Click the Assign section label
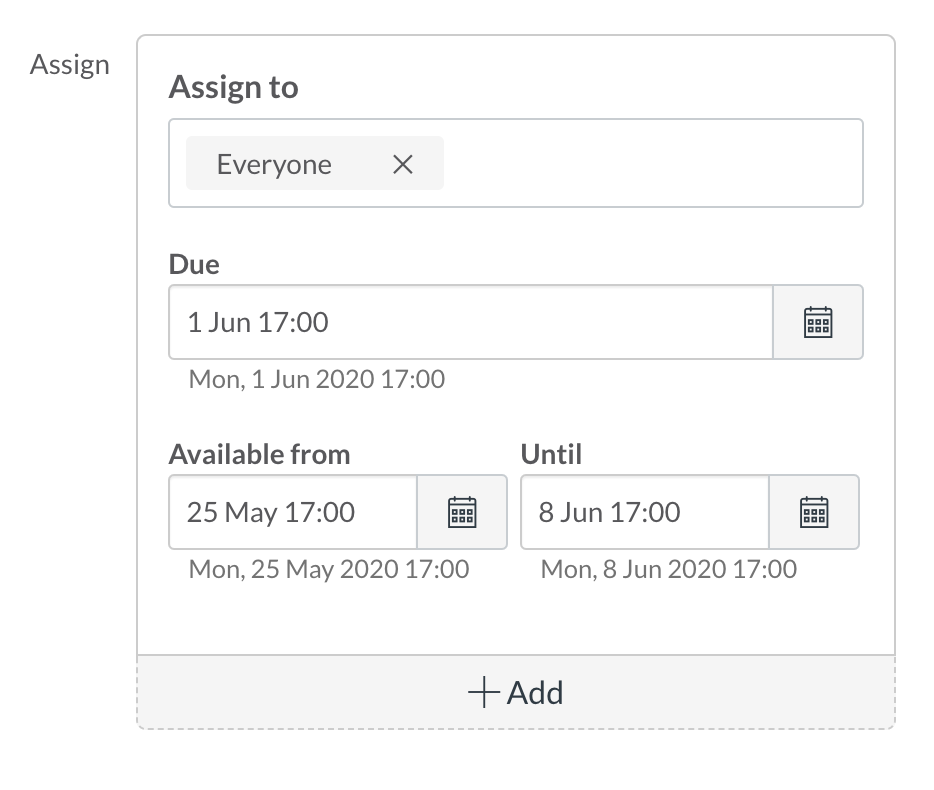 69,65
